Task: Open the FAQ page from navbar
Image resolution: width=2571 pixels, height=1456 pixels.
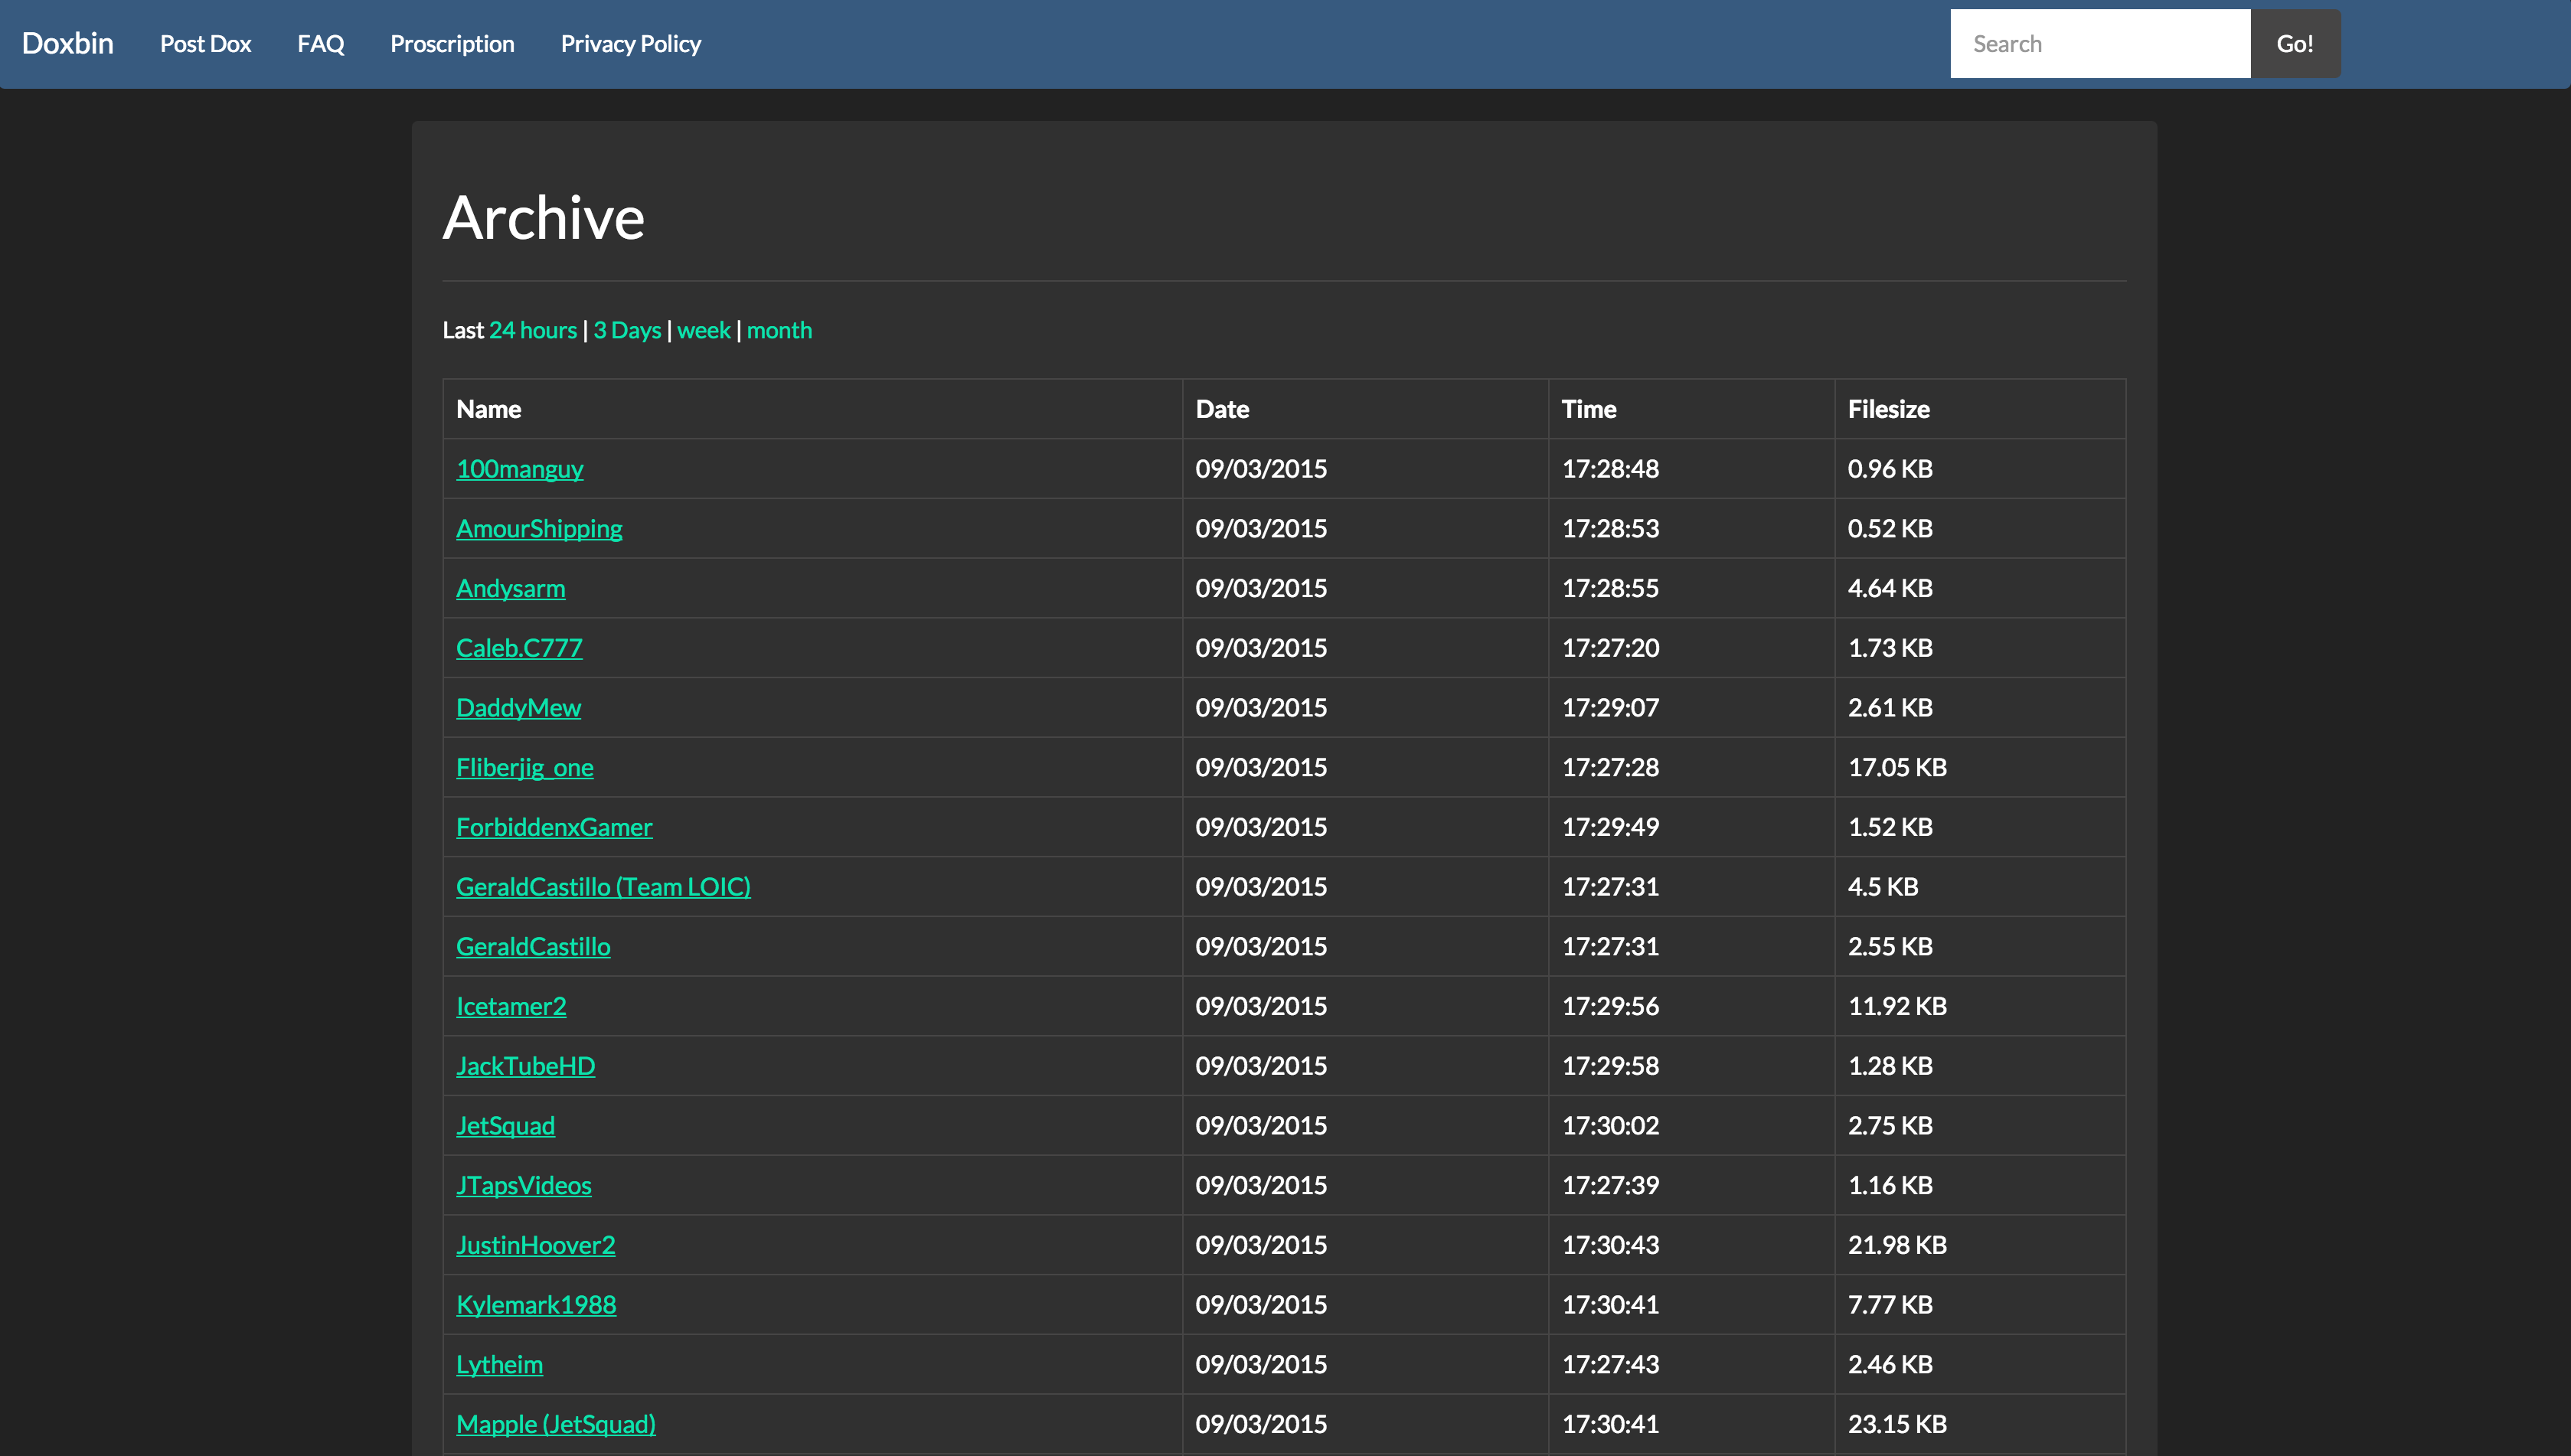Action: [320, 44]
